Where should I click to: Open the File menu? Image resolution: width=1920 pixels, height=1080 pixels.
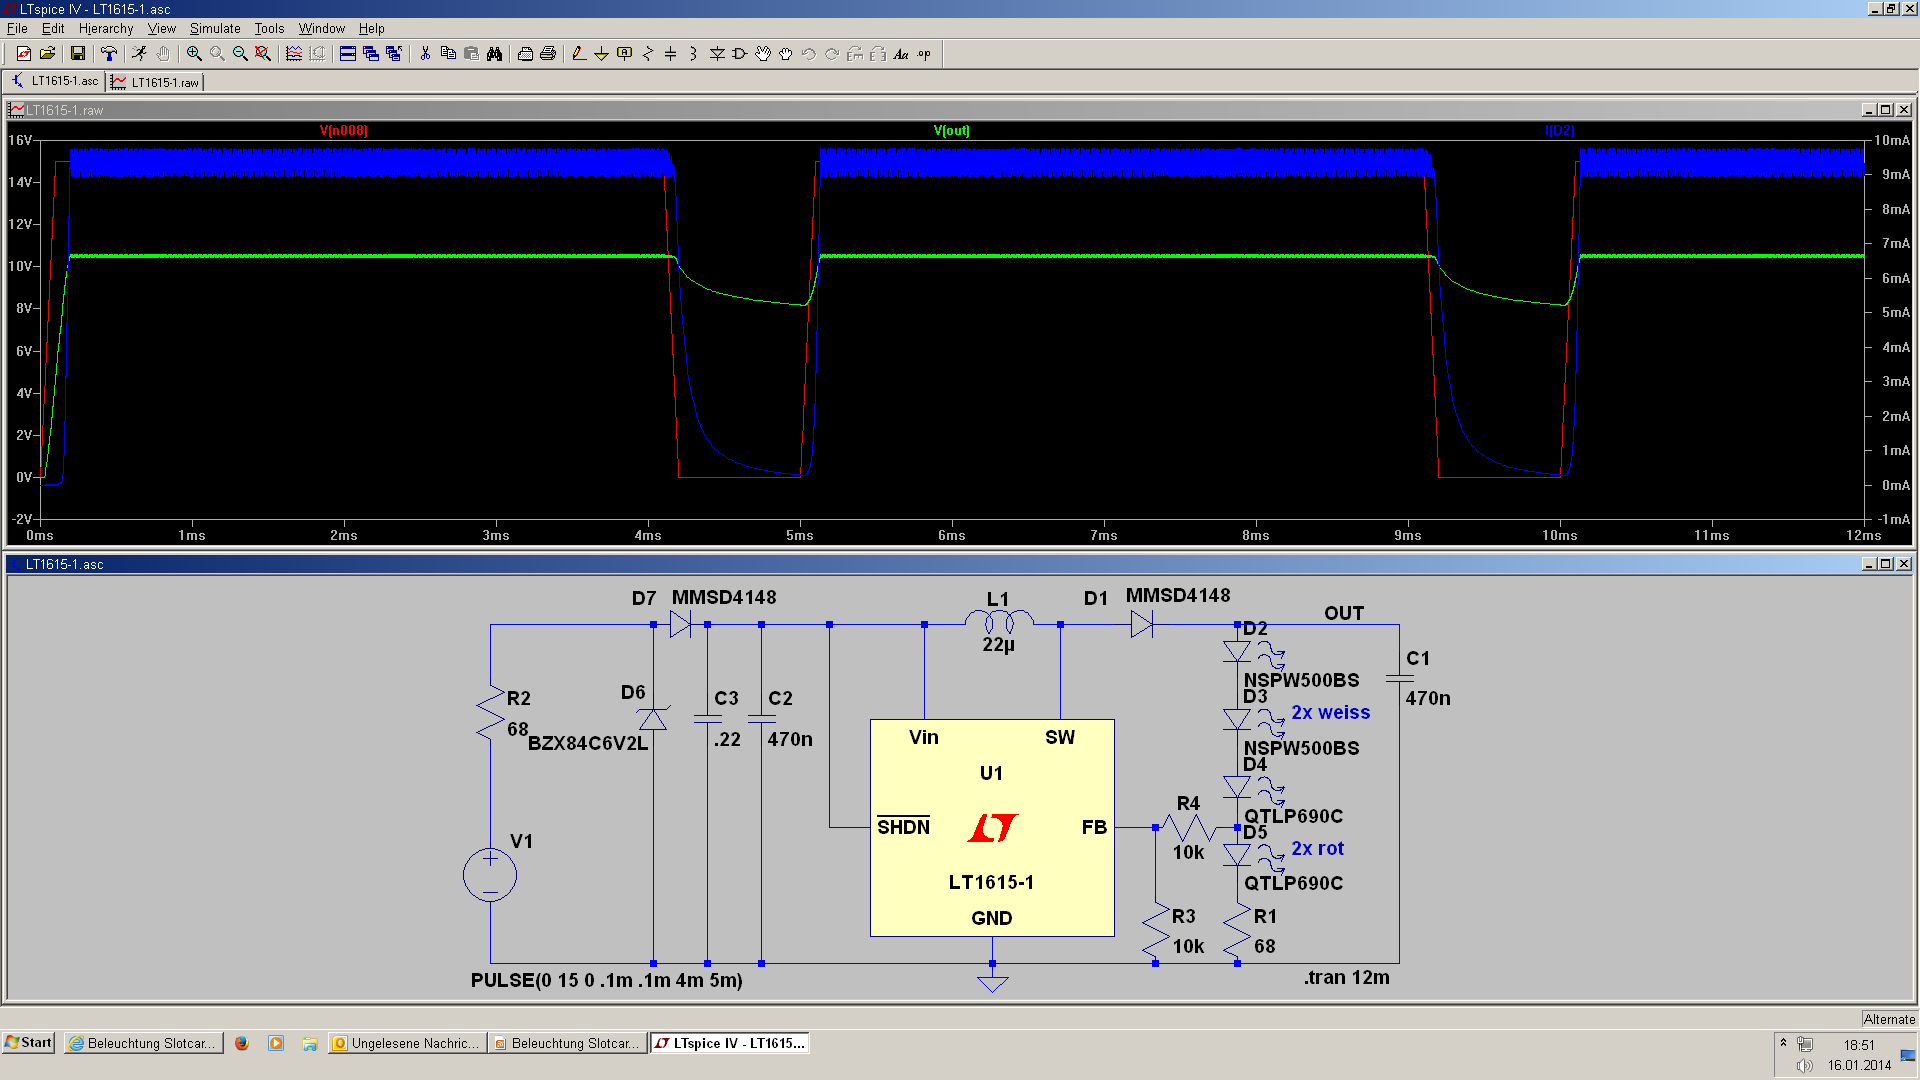17,28
